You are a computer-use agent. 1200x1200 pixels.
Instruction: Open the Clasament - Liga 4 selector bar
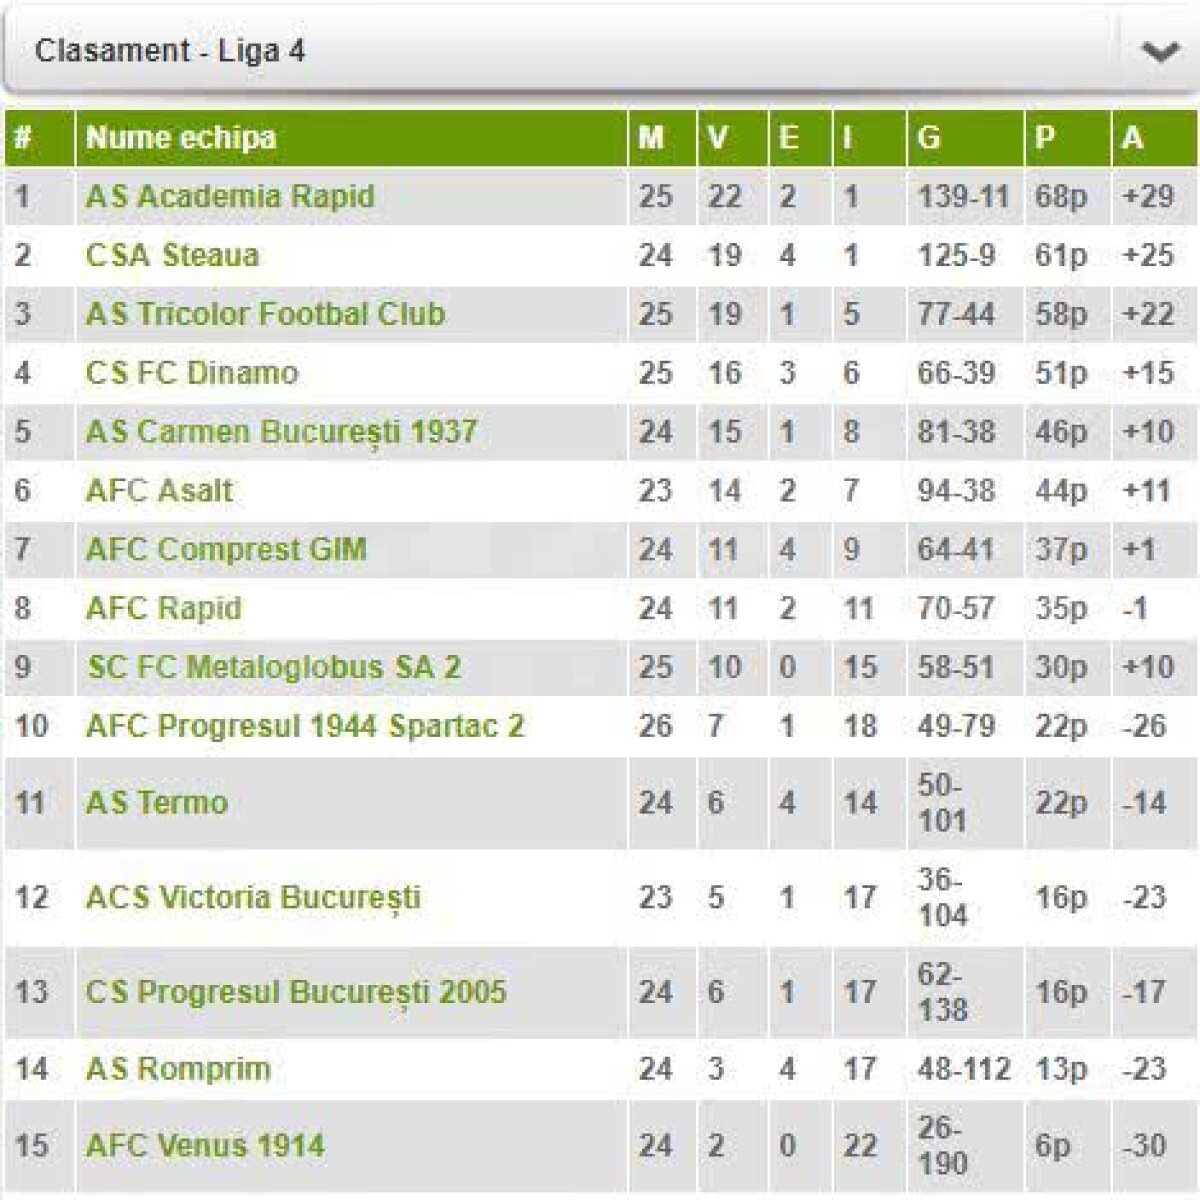click(560, 51)
